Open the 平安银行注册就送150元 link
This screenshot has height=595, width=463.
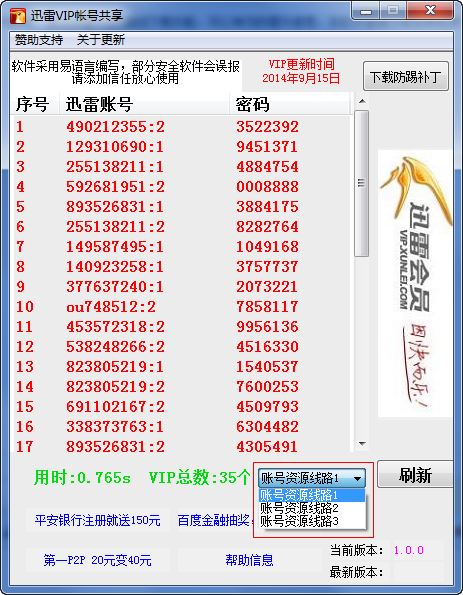click(x=98, y=520)
